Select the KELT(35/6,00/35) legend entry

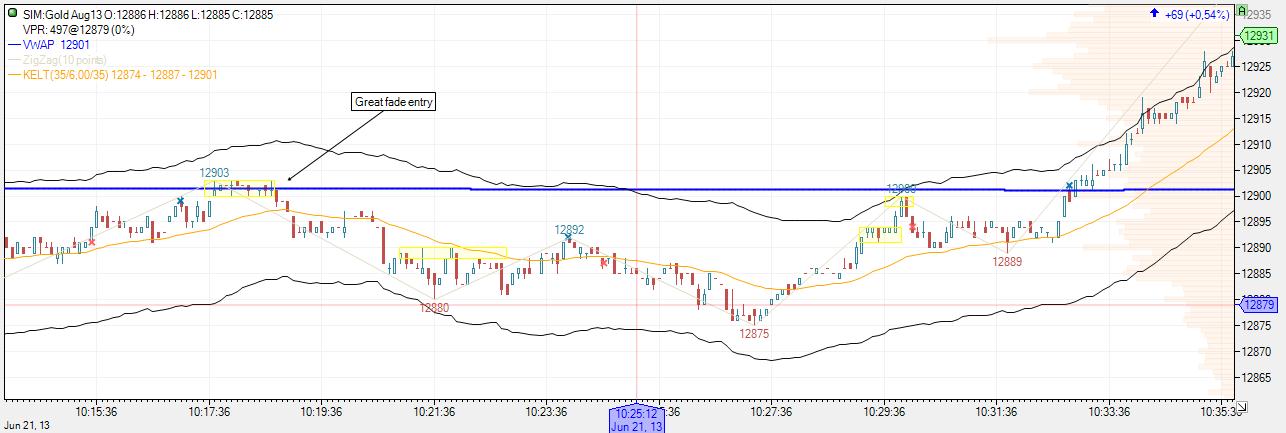pos(112,75)
